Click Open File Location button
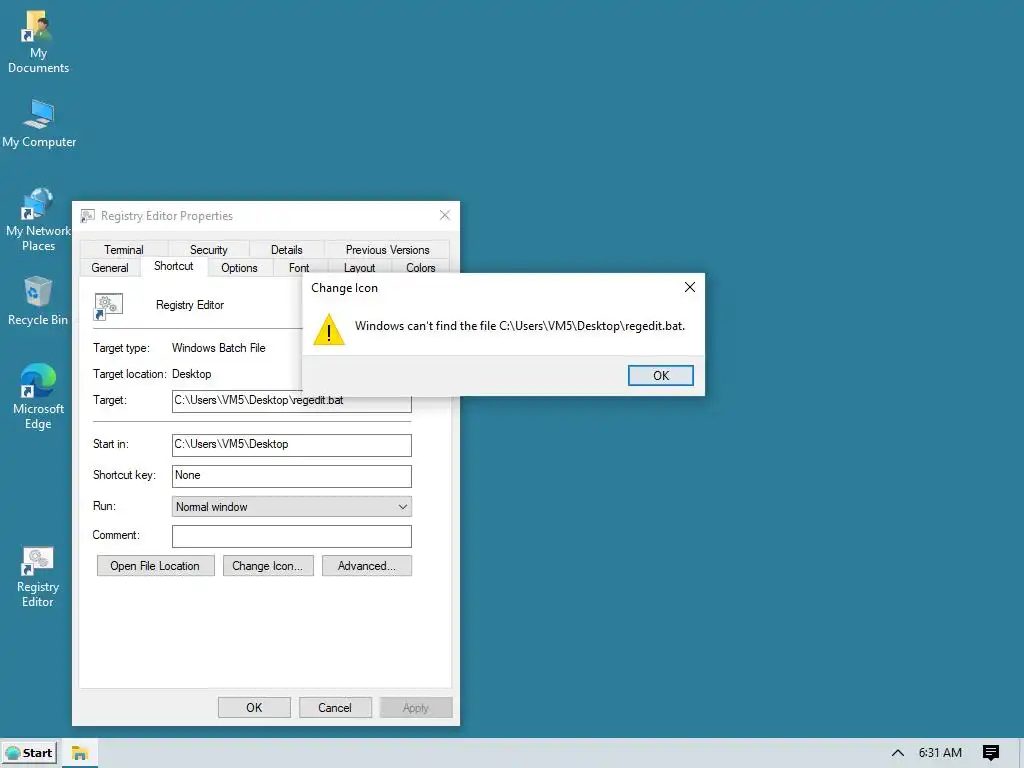The width and height of the screenshot is (1024, 768). click(155, 566)
